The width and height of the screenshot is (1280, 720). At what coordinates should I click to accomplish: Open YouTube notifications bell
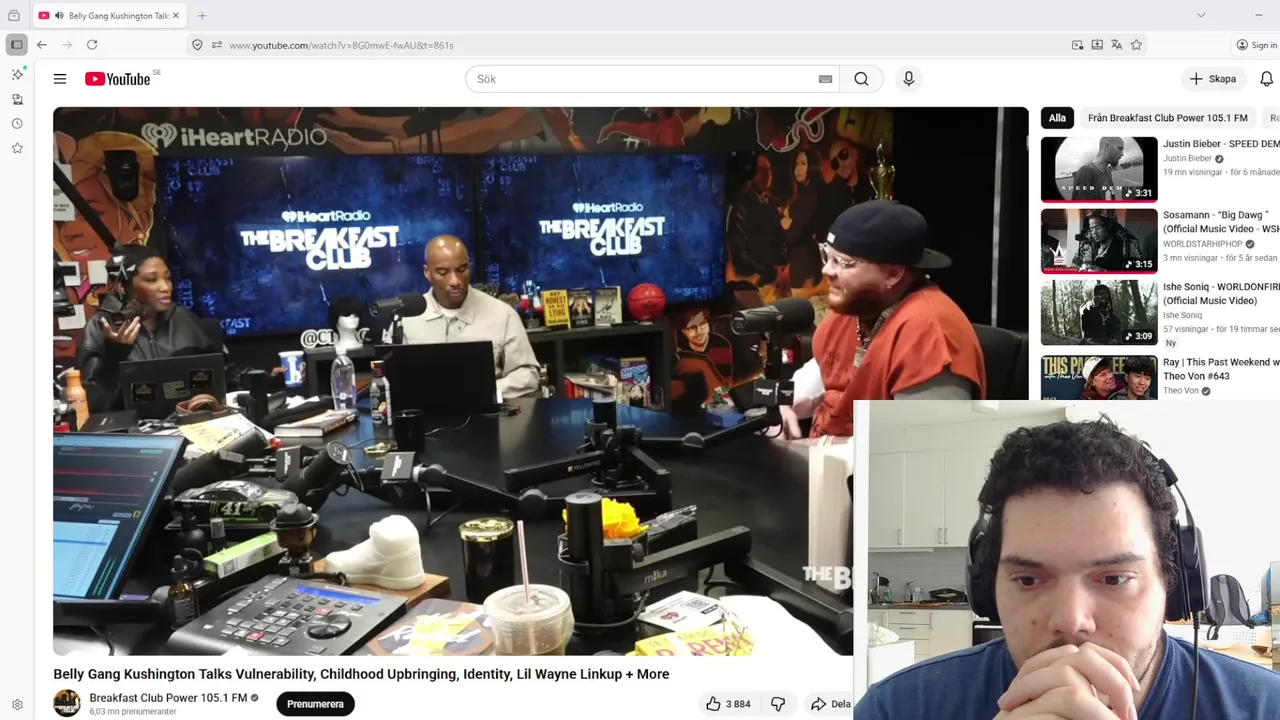tap(1266, 79)
